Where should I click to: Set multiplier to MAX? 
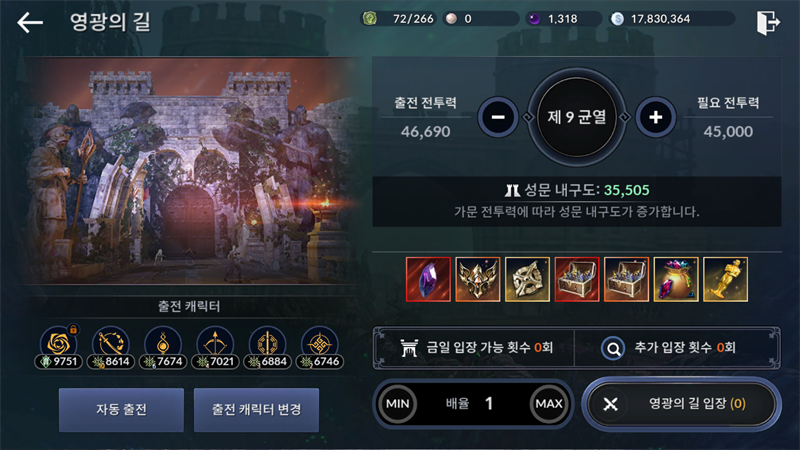pos(549,404)
